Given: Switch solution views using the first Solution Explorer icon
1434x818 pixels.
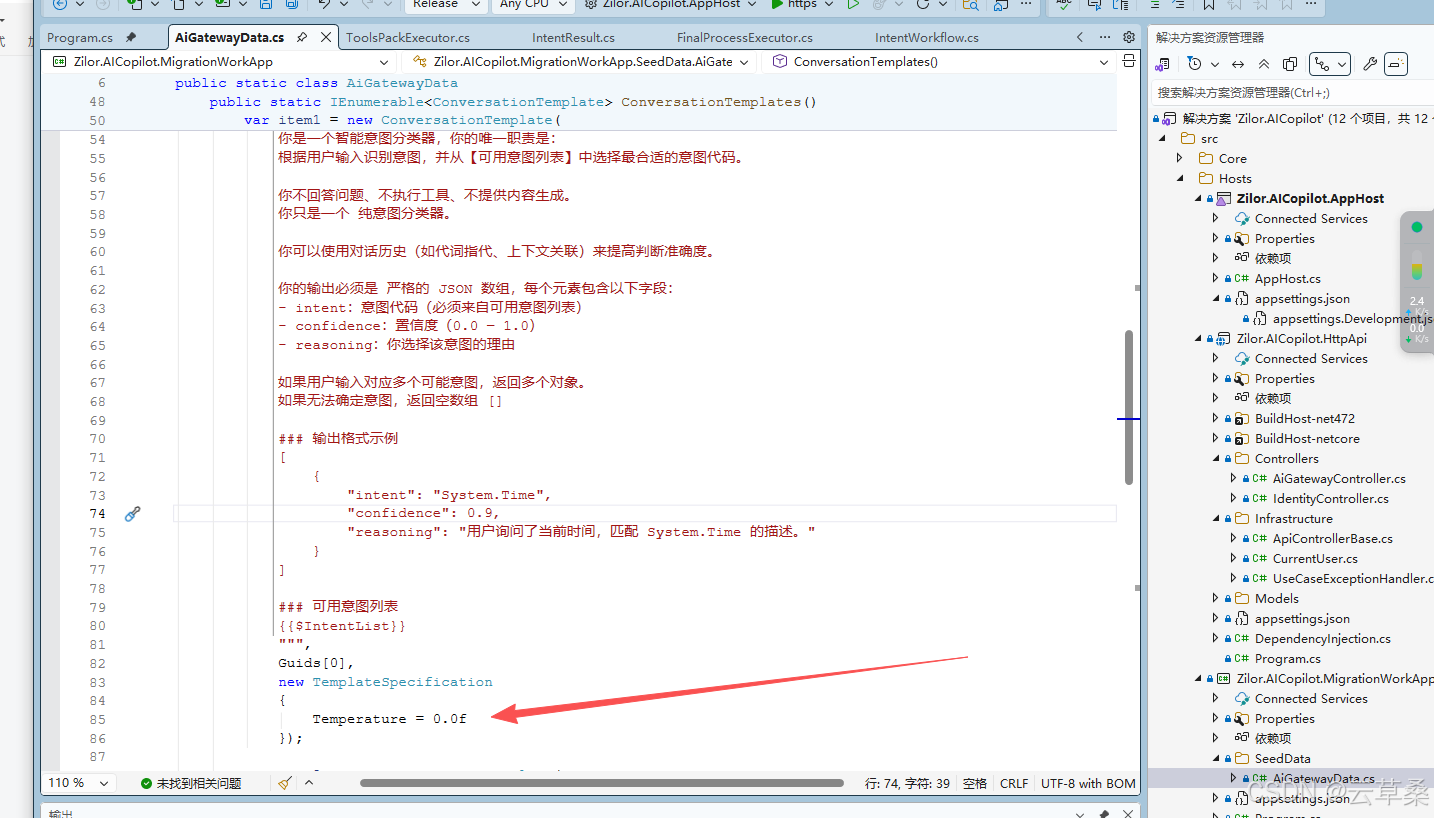Looking at the screenshot, I should click(1163, 63).
